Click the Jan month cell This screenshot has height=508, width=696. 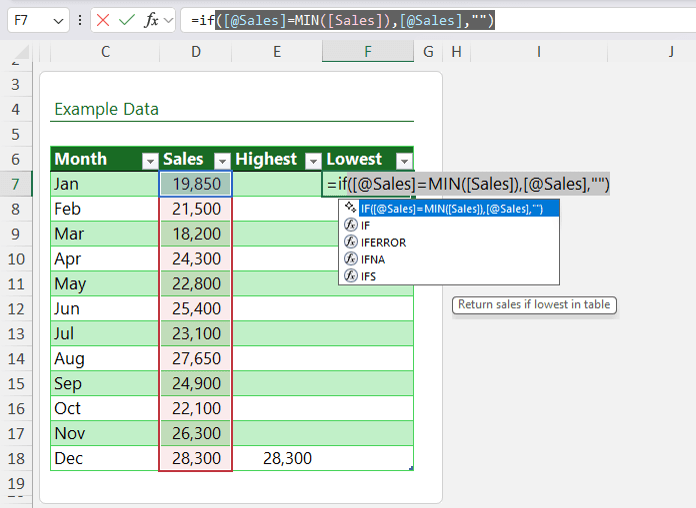click(x=105, y=184)
